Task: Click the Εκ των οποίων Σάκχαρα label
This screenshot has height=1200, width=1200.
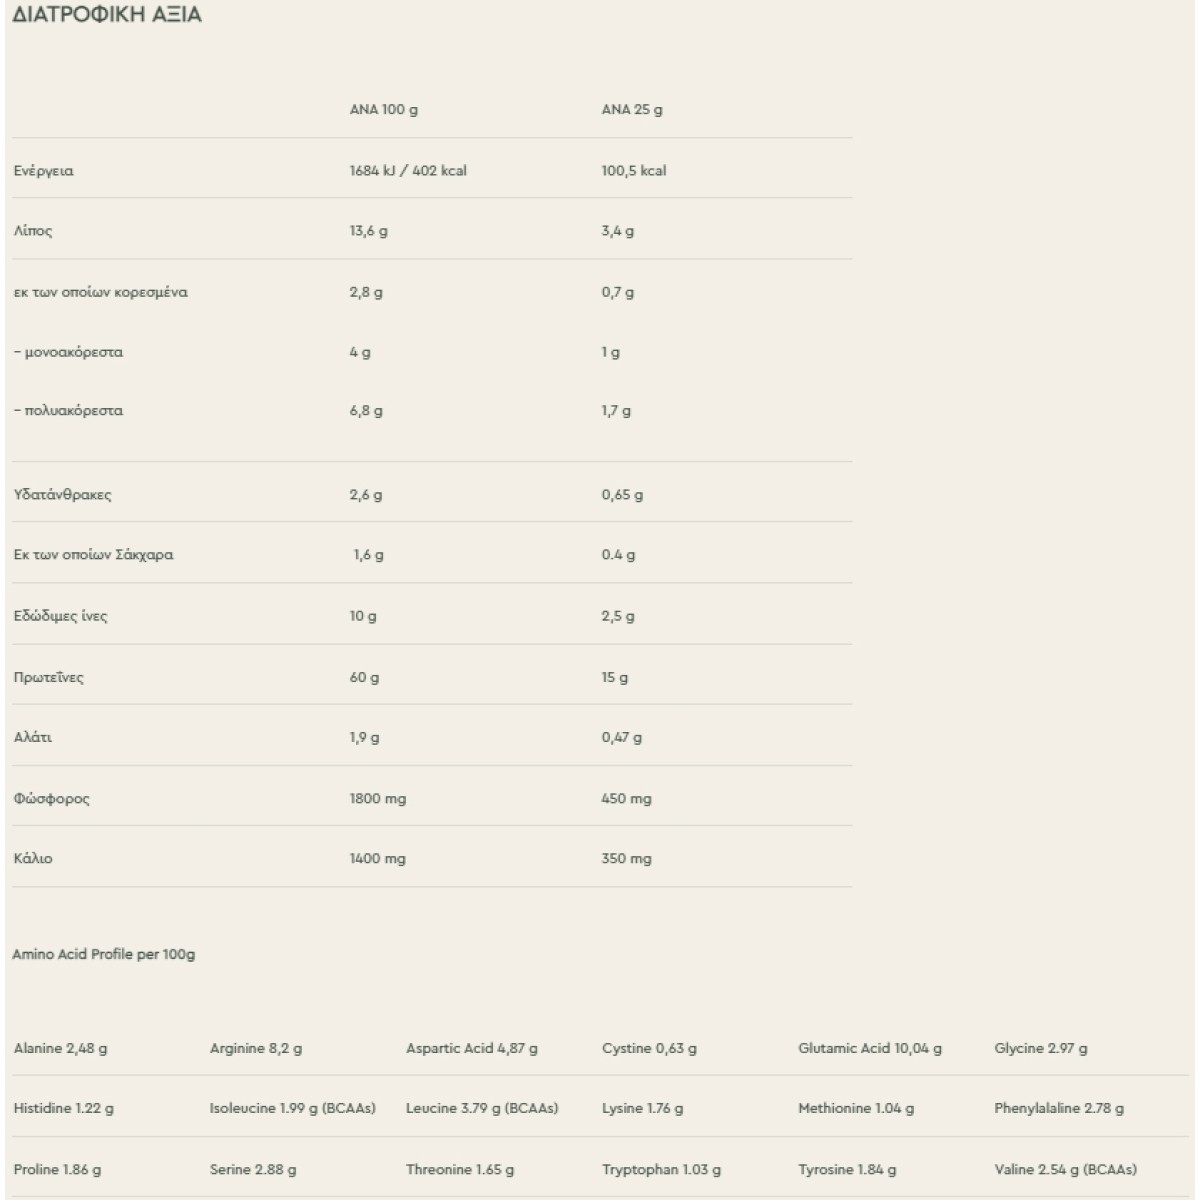Action: pos(94,555)
